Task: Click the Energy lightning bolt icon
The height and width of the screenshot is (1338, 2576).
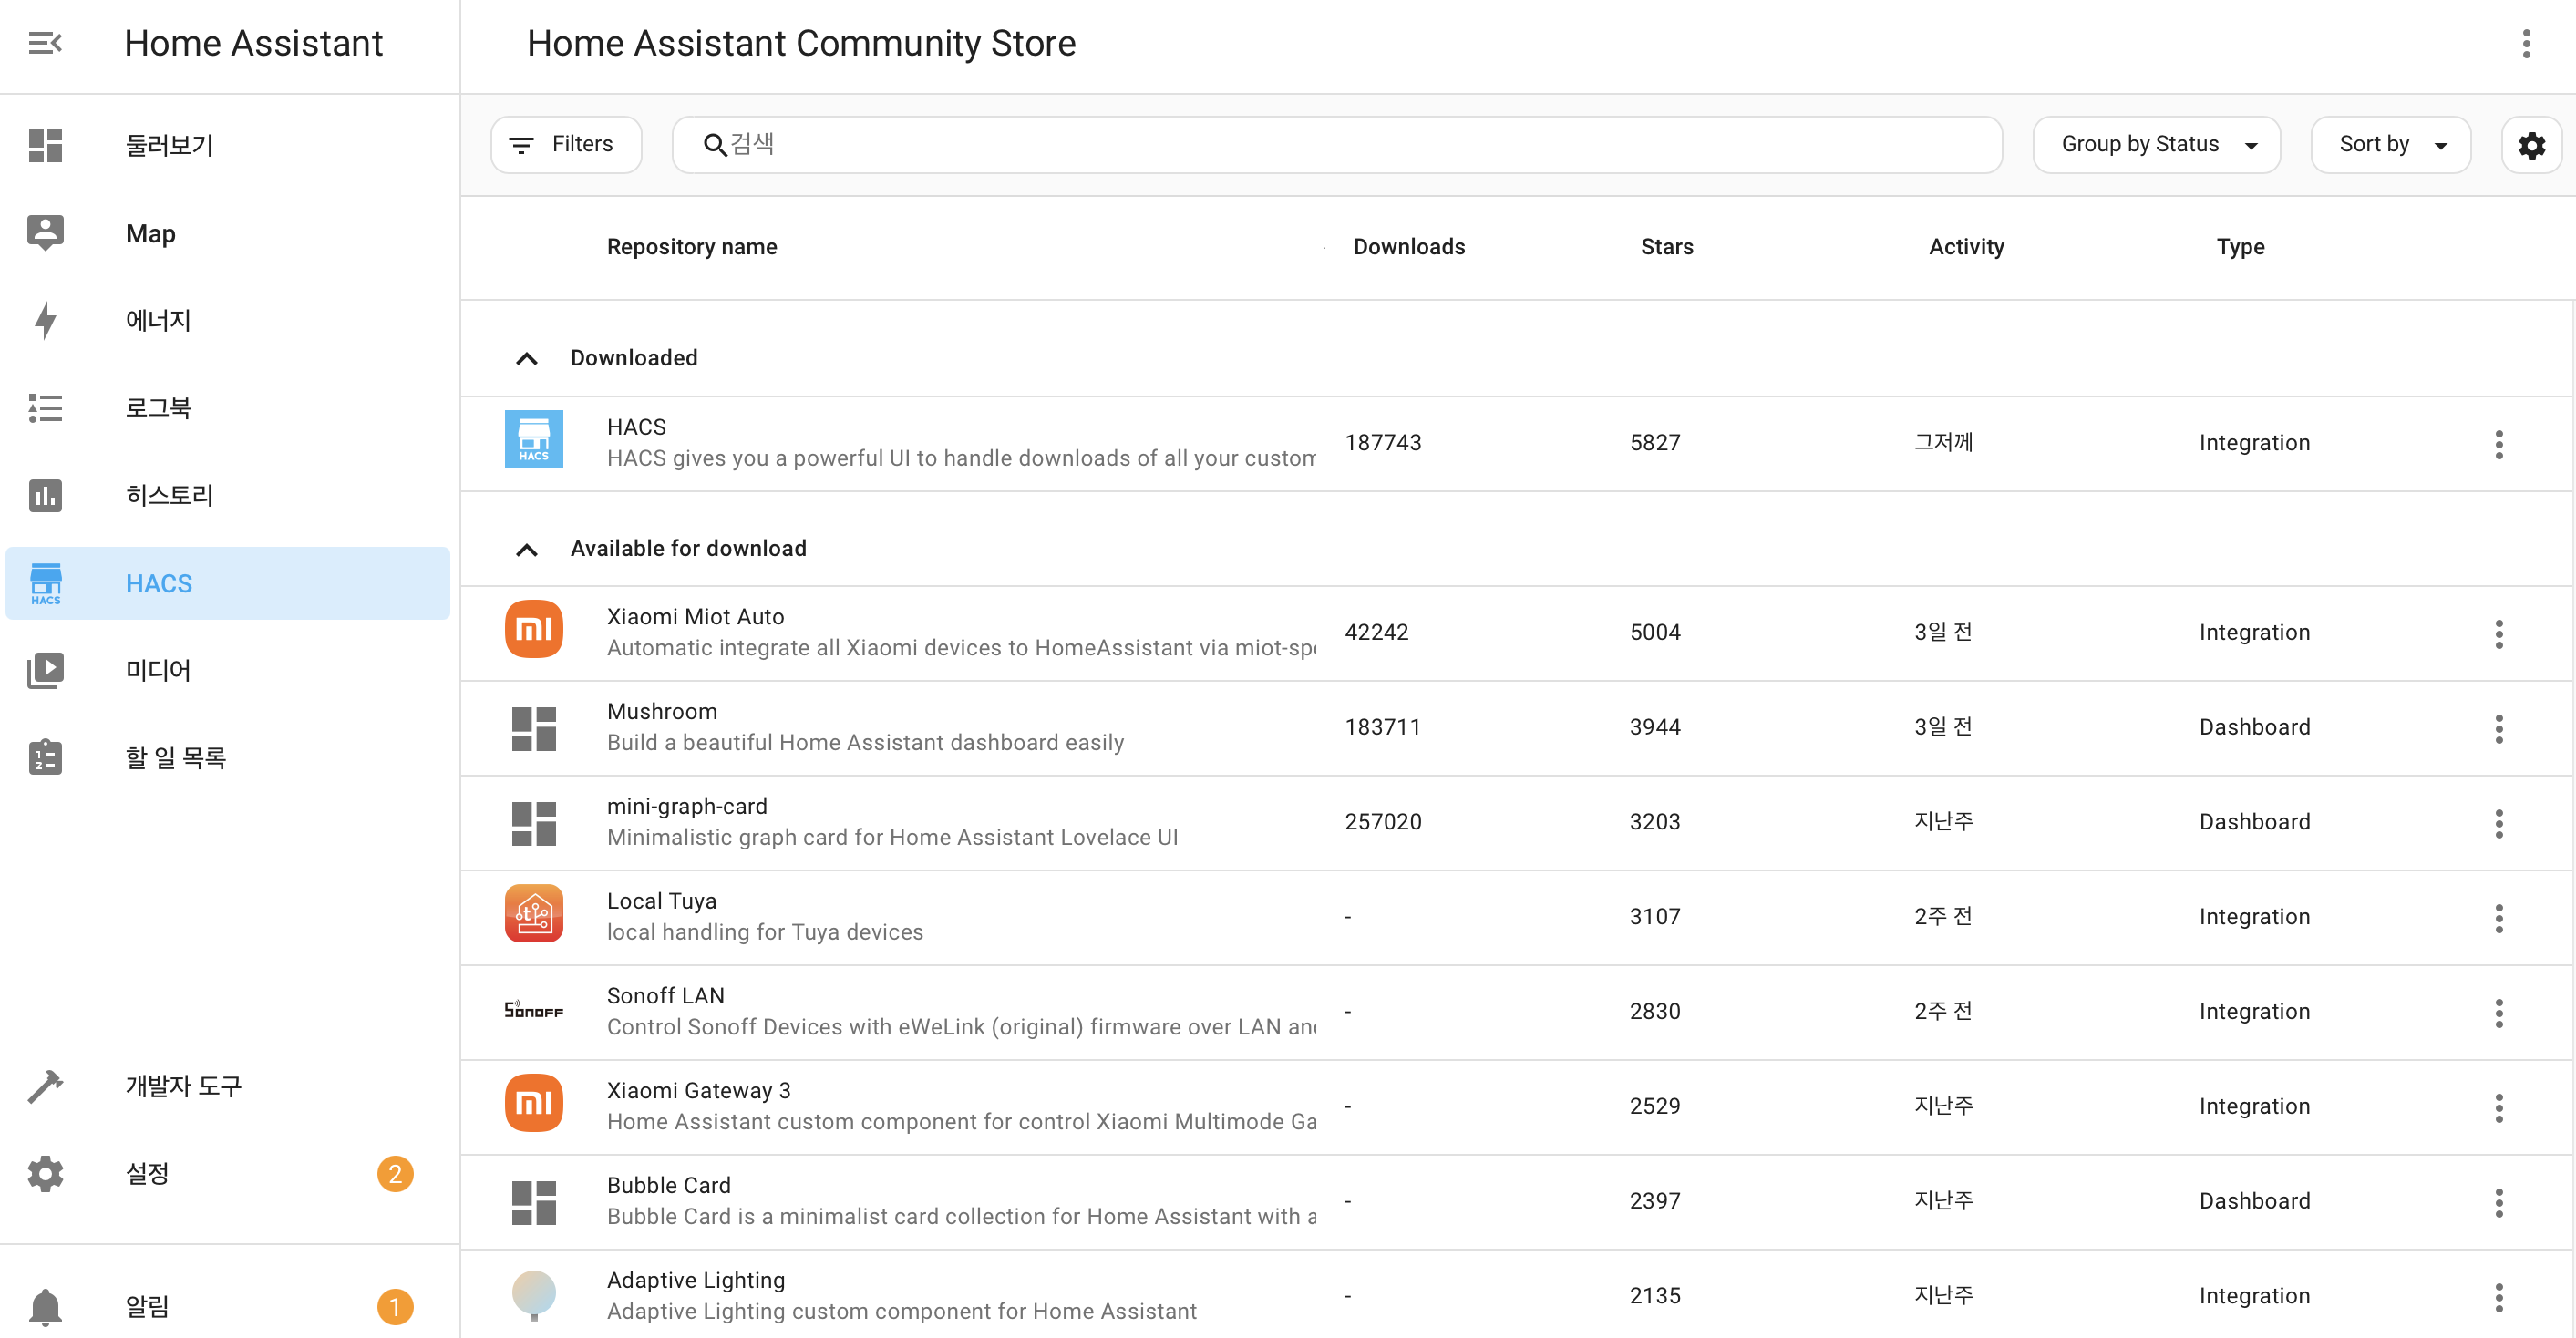Action: pos(45,320)
